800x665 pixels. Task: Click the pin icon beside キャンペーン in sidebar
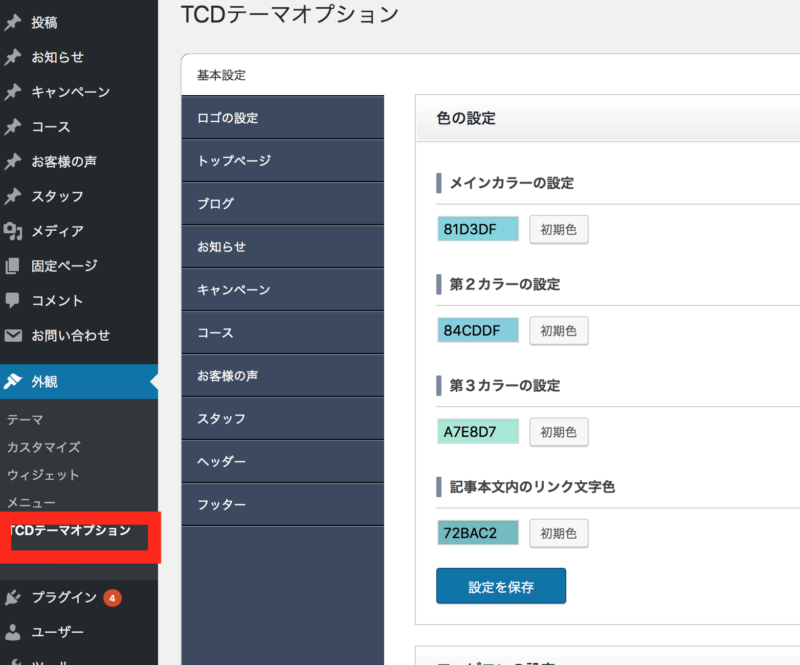pos(13,92)
